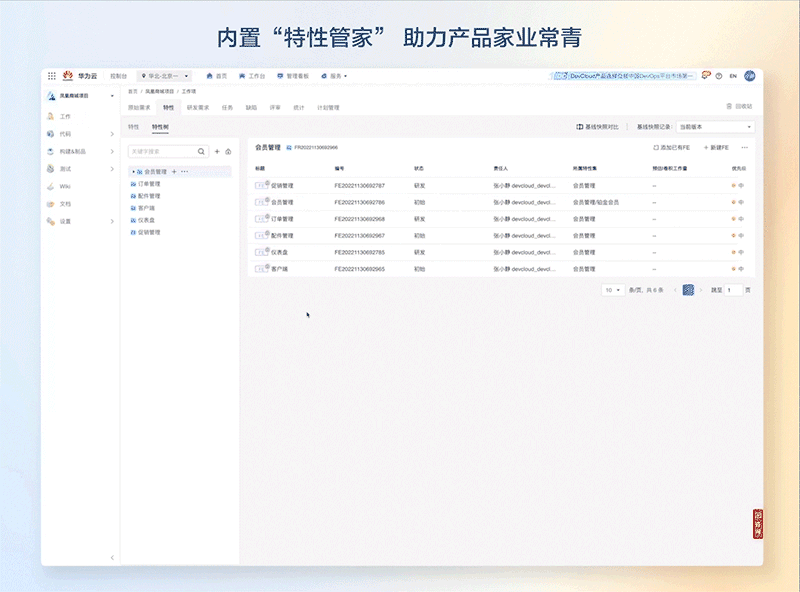Open the 缺陷 tab in the work item bar

(x=252, y=107)
